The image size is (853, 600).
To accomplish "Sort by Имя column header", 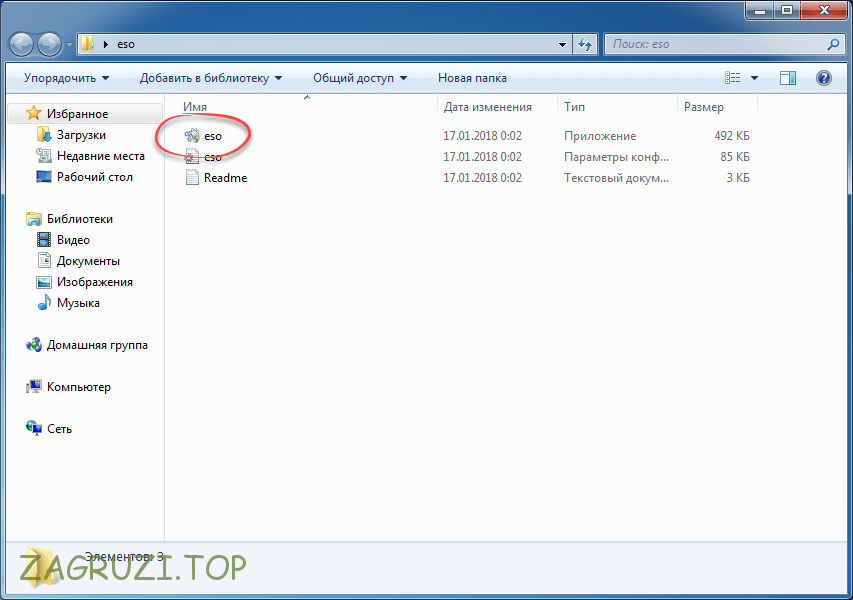I will [x=195, y=107].
